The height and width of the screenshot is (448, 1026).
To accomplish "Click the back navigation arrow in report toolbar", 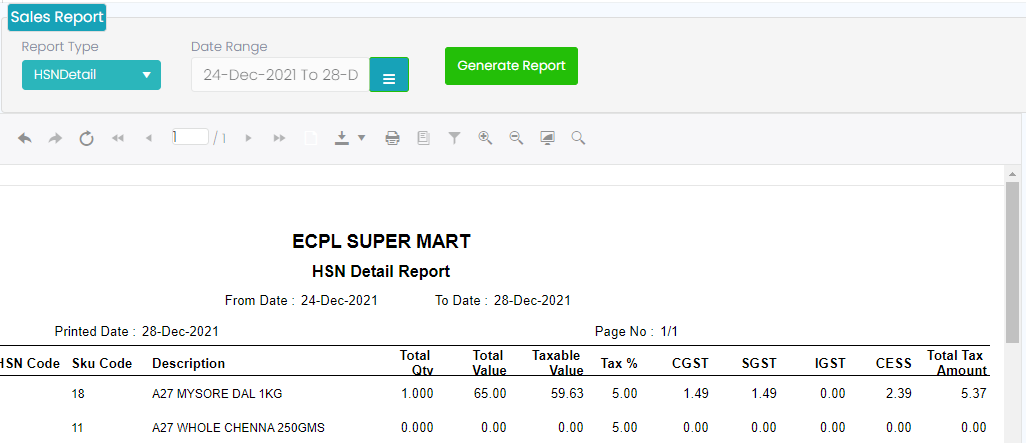I will tap(25, 138).
